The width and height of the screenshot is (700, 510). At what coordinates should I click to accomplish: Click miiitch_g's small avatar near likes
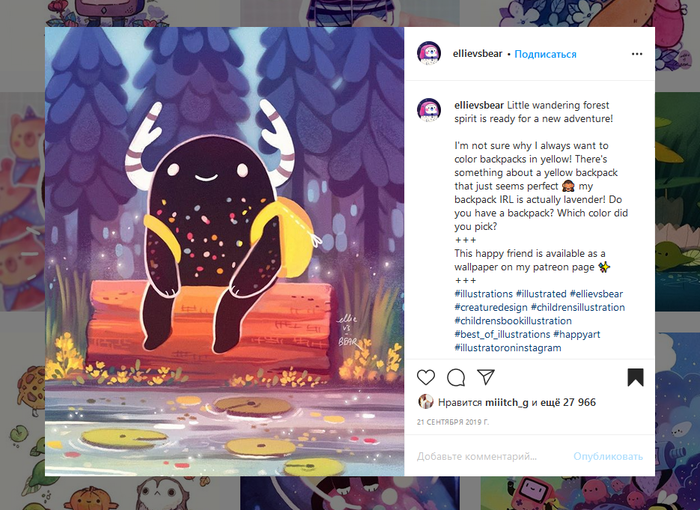pyautogui.click(x=425, y=402)
